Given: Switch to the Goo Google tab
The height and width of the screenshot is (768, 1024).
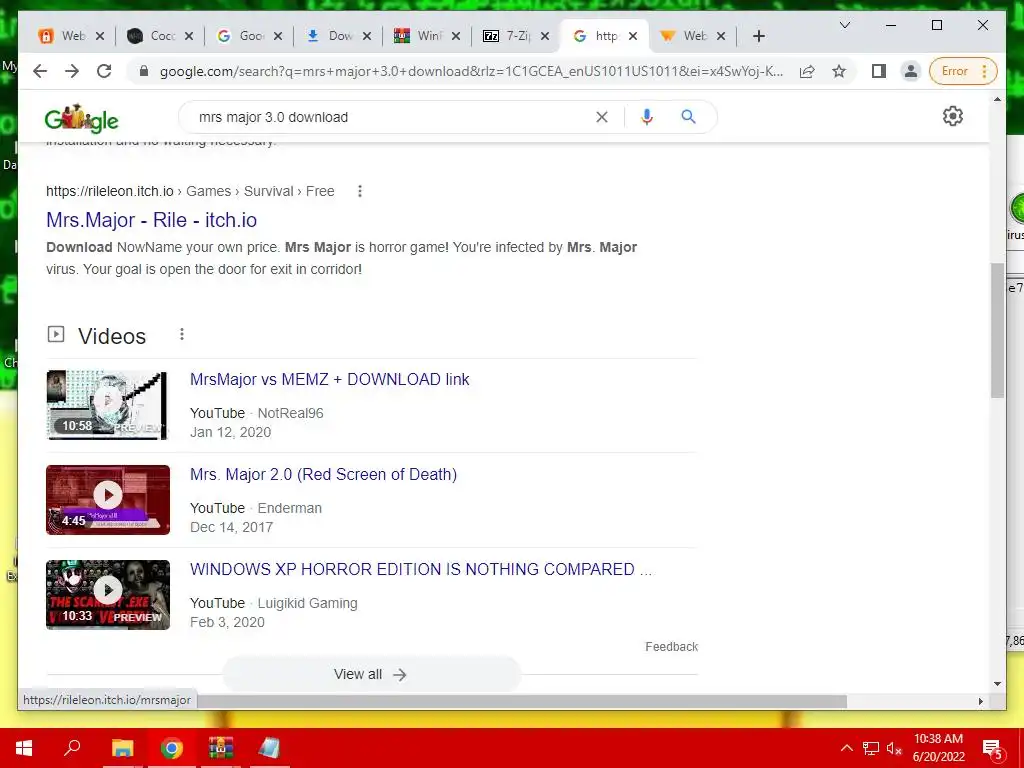Looking at the screenshot, I should tap(242, 36).
